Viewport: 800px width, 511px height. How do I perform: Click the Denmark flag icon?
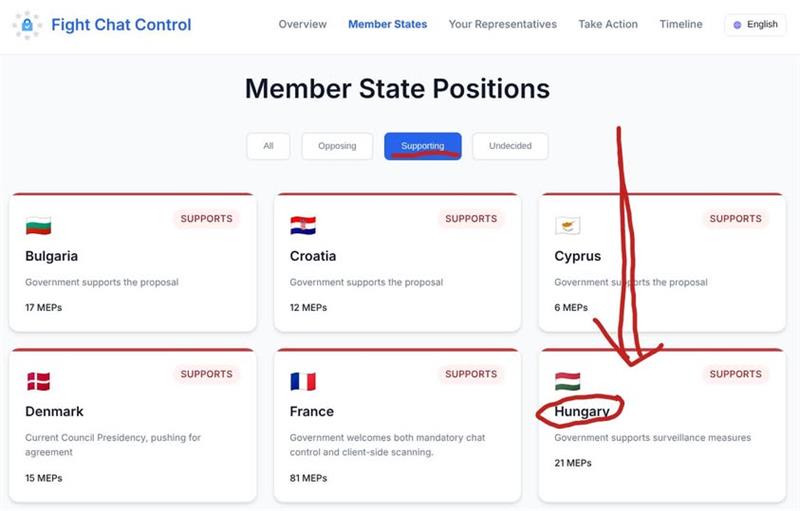pos(38,381)
